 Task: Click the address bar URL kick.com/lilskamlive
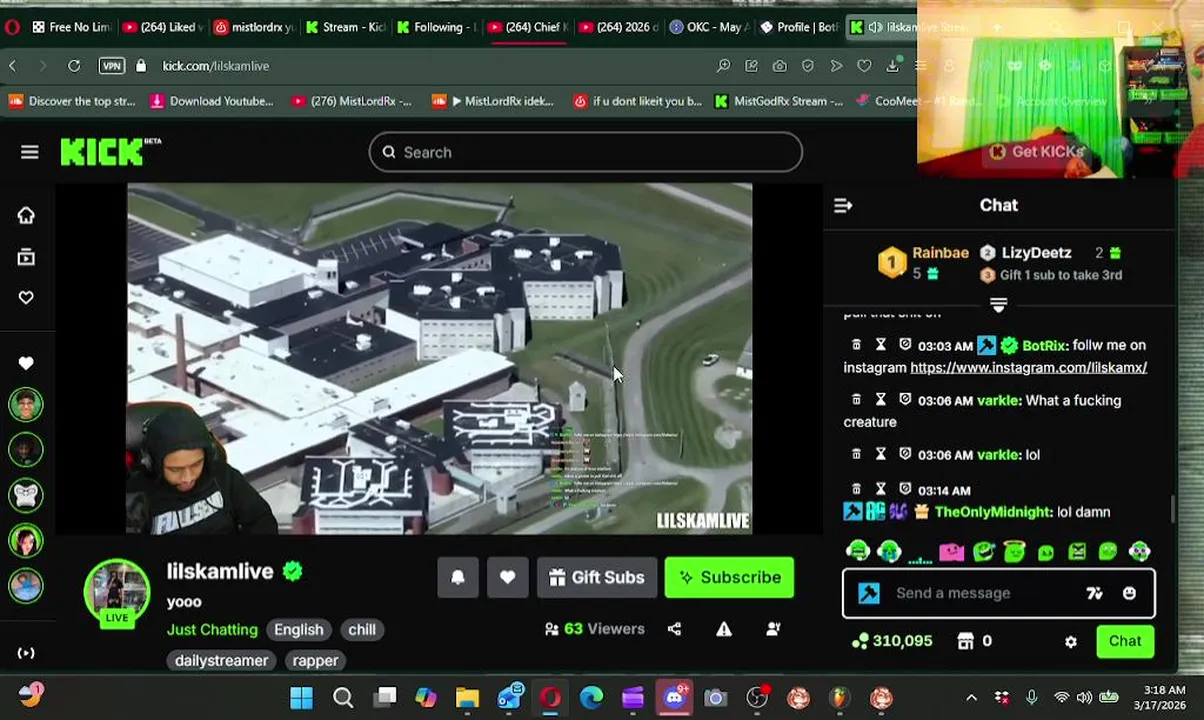216,66
